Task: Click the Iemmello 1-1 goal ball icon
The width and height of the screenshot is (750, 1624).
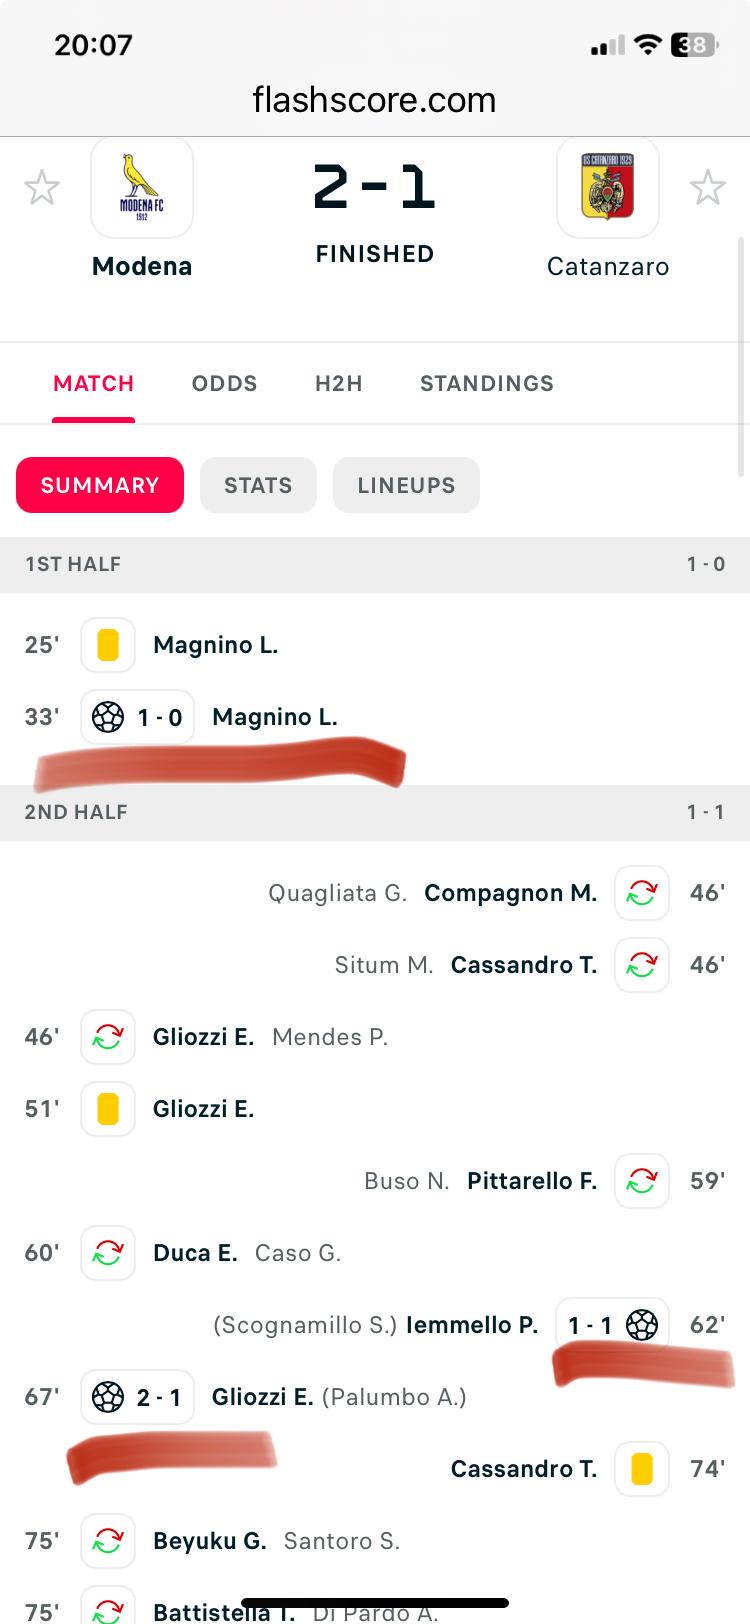Action: point(642,1325)
